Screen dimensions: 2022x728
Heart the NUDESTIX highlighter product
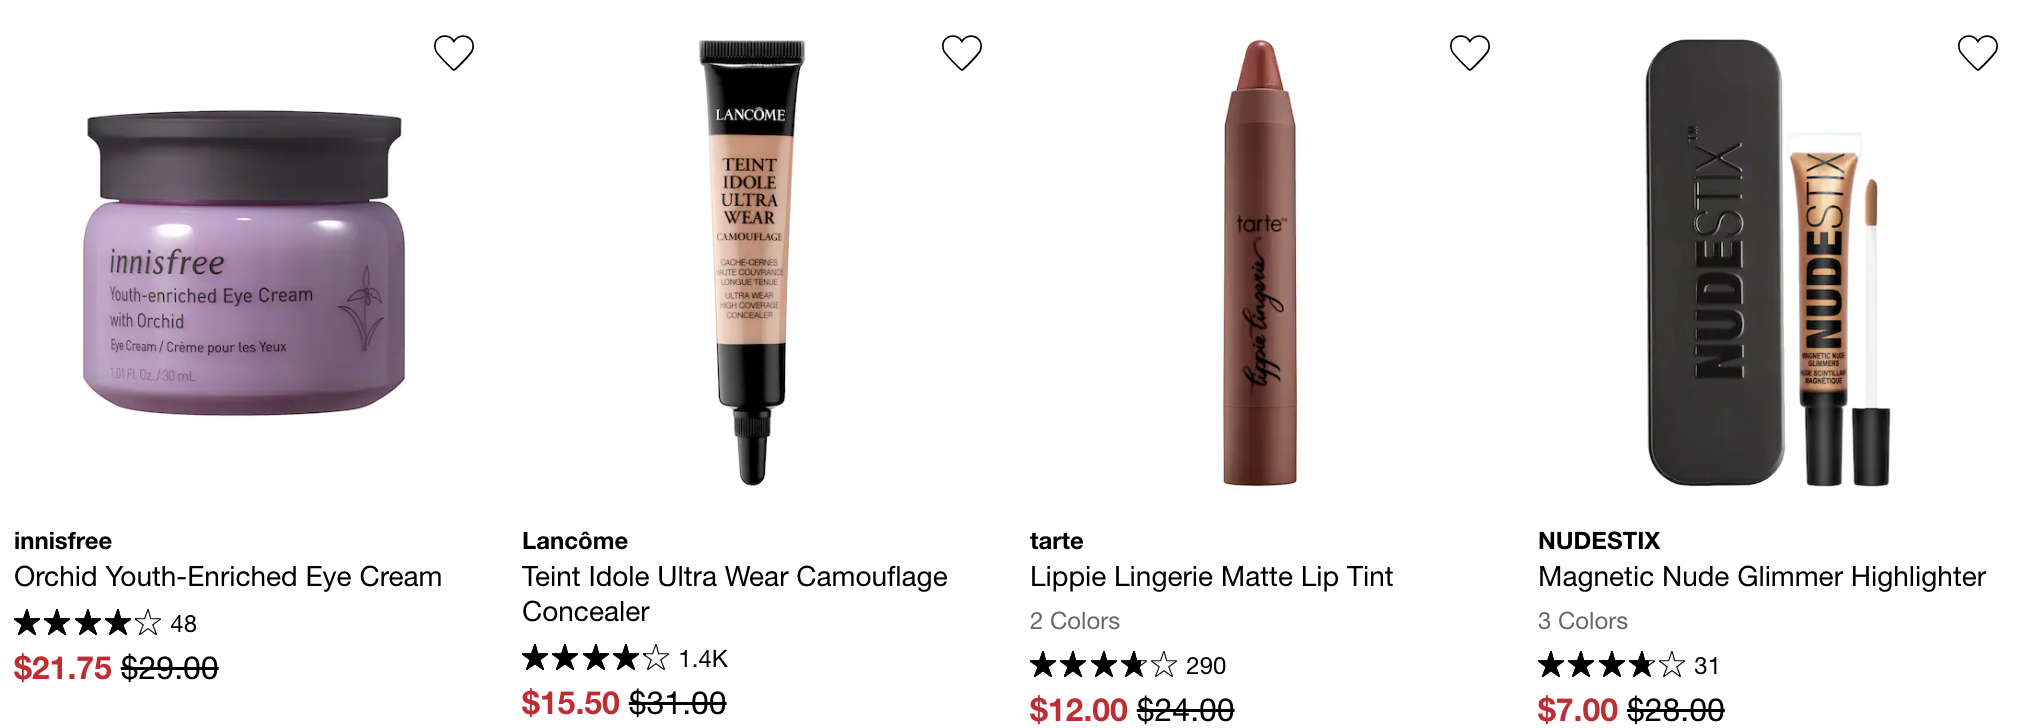(x=1977, y=53)
